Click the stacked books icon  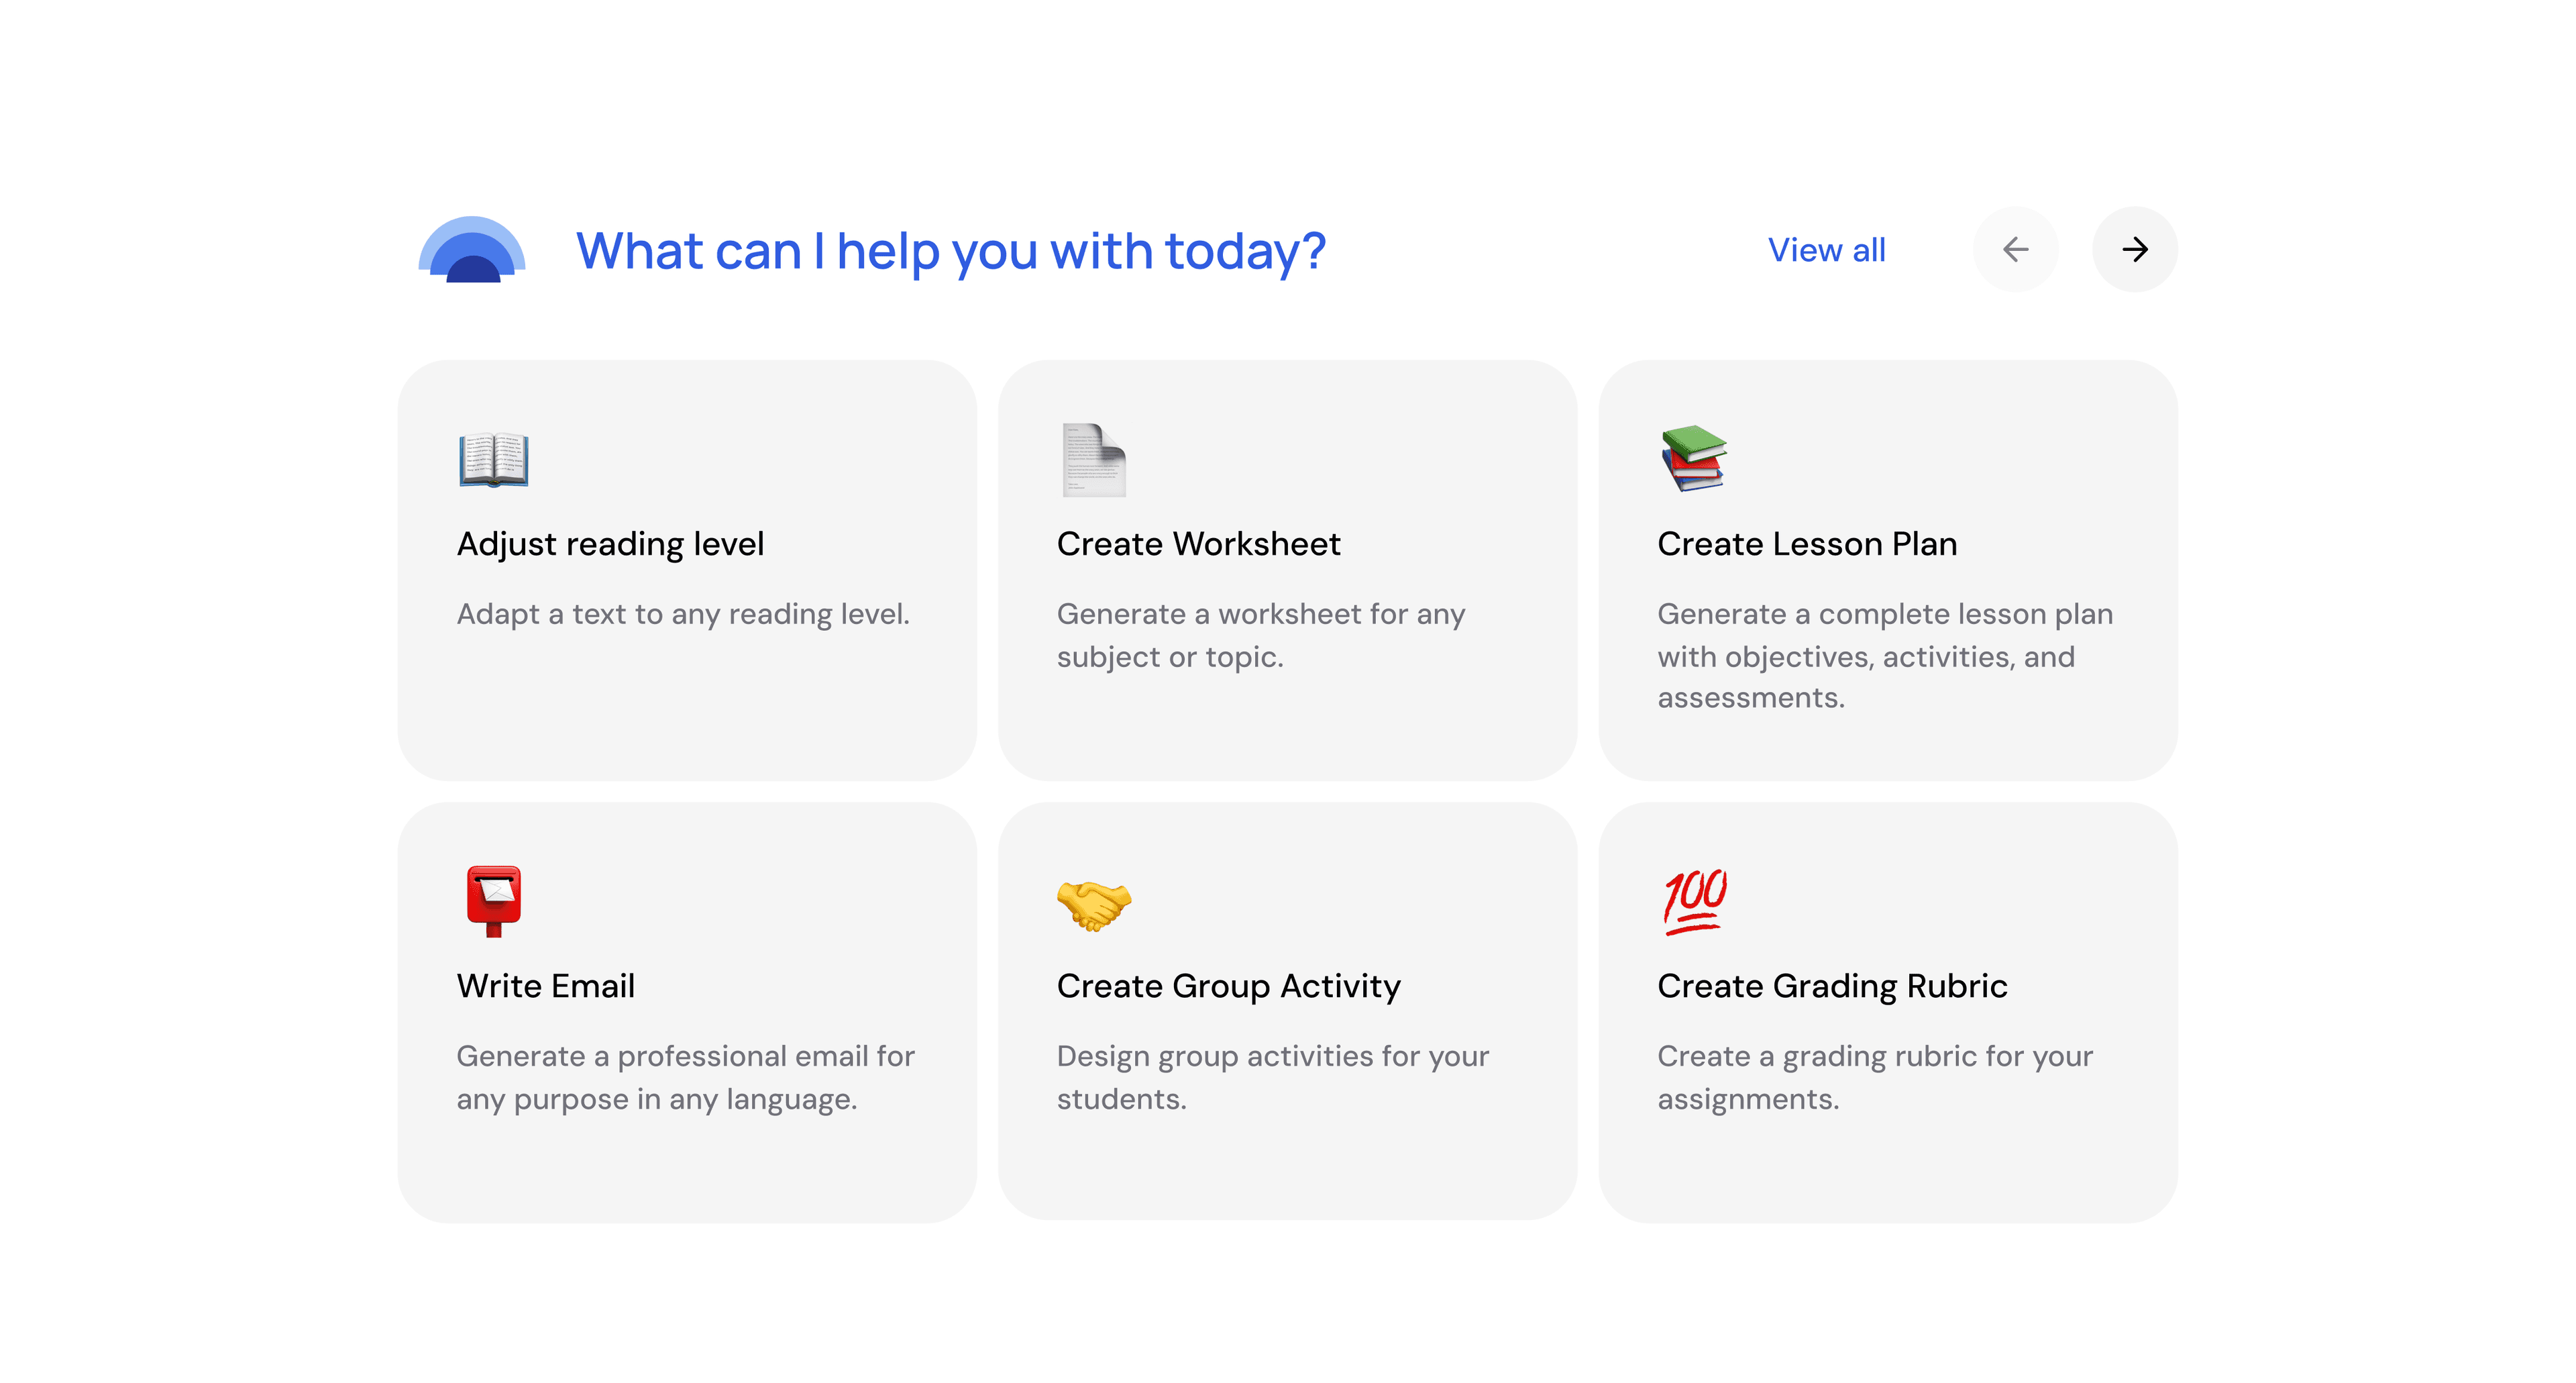pos(1694,459)
